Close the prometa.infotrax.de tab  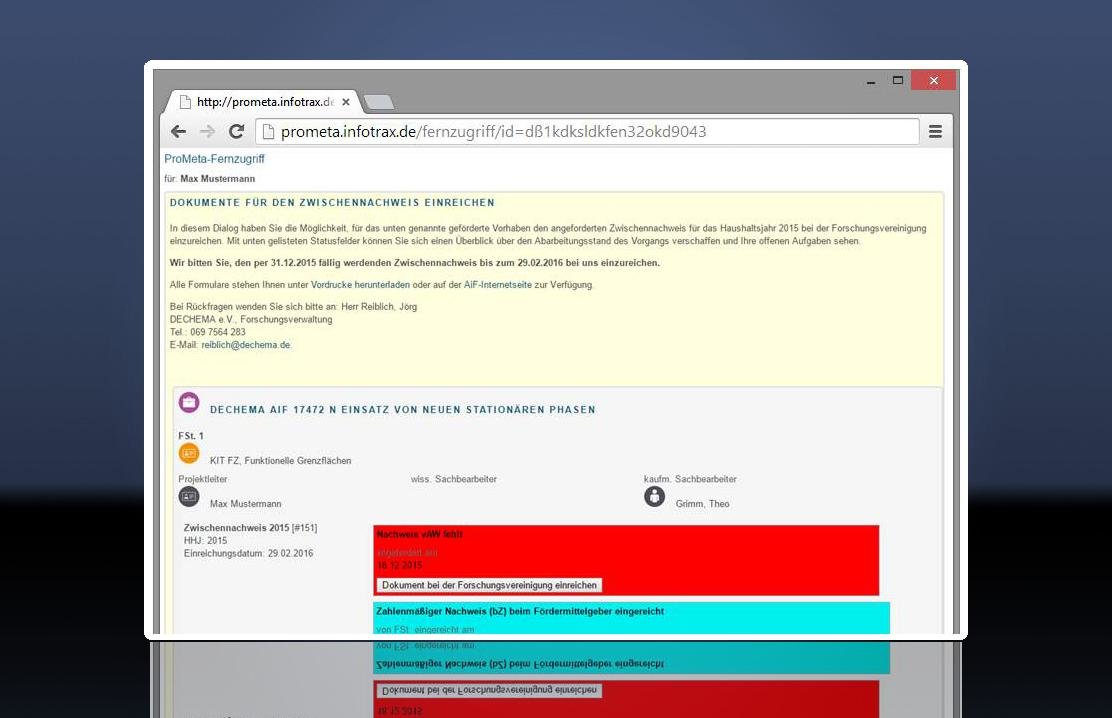pyautogui.click(x=345, y=102)
